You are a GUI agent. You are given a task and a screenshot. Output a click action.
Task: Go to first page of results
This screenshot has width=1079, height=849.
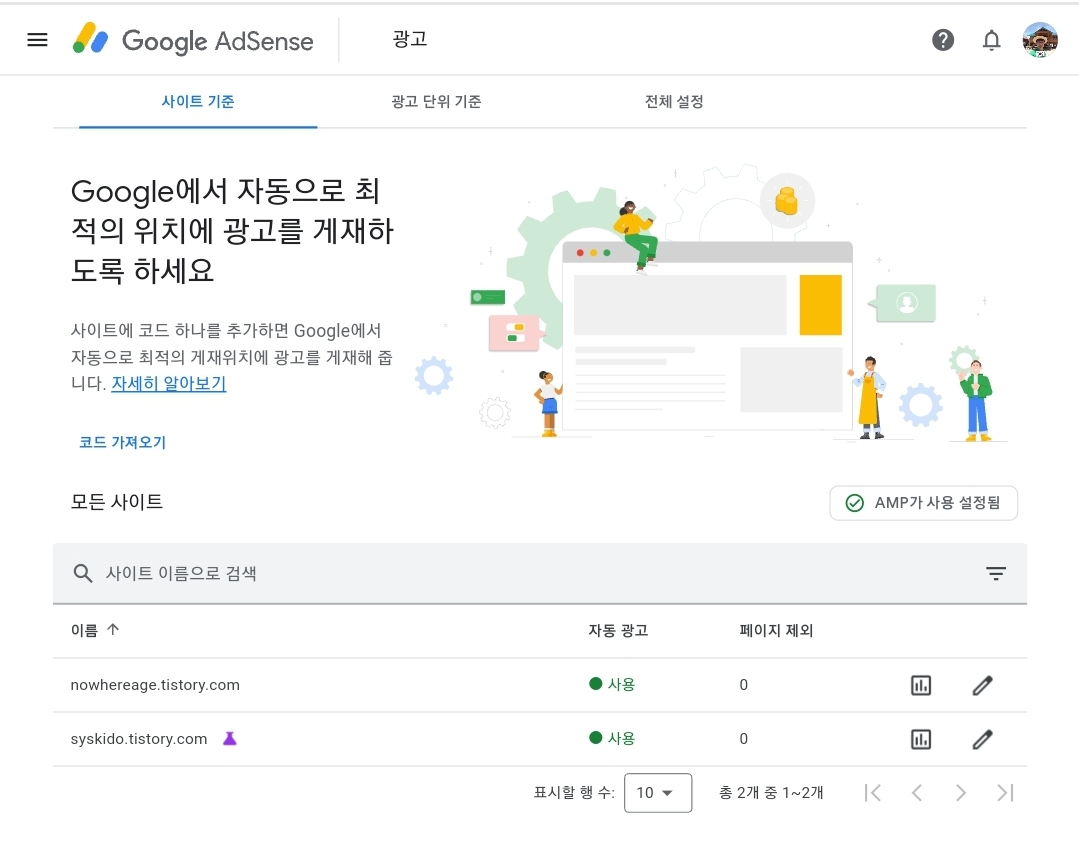[873, 793]
